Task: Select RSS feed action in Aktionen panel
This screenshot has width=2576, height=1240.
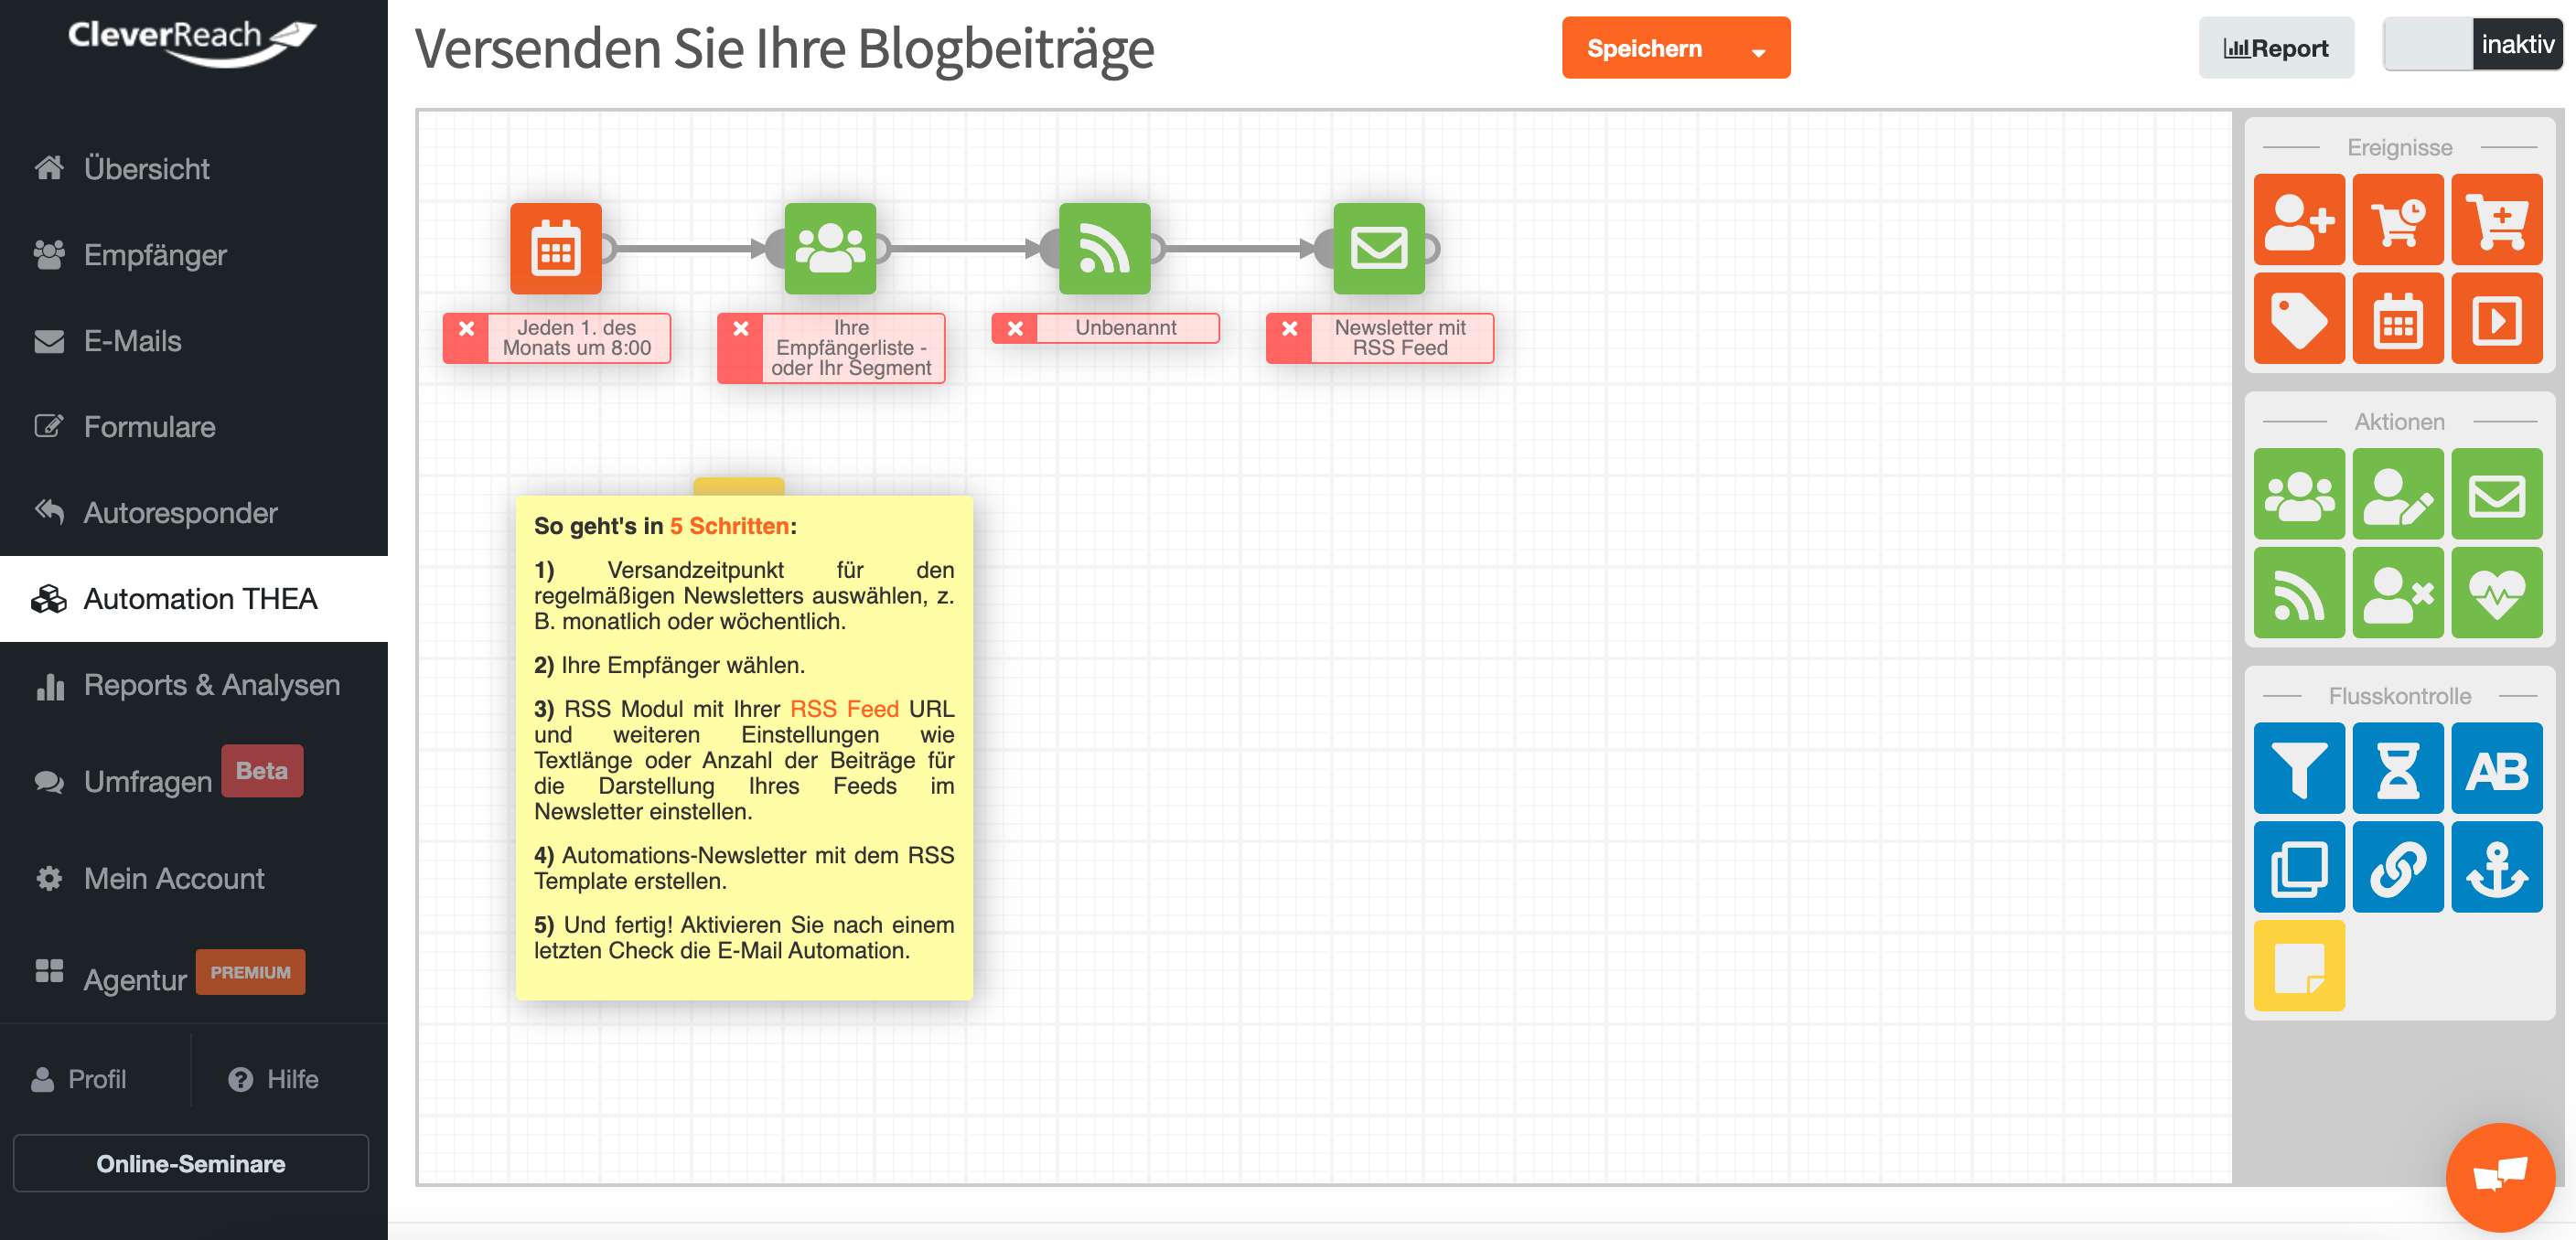Action: [2298, 593]
